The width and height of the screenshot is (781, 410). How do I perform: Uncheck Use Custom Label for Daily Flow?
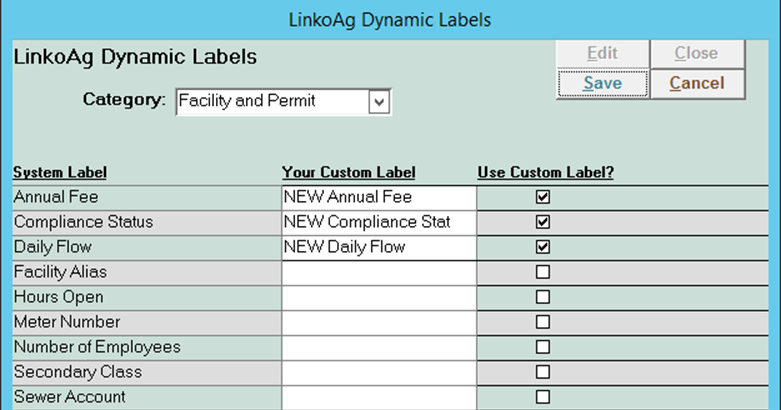pos(543,247)
